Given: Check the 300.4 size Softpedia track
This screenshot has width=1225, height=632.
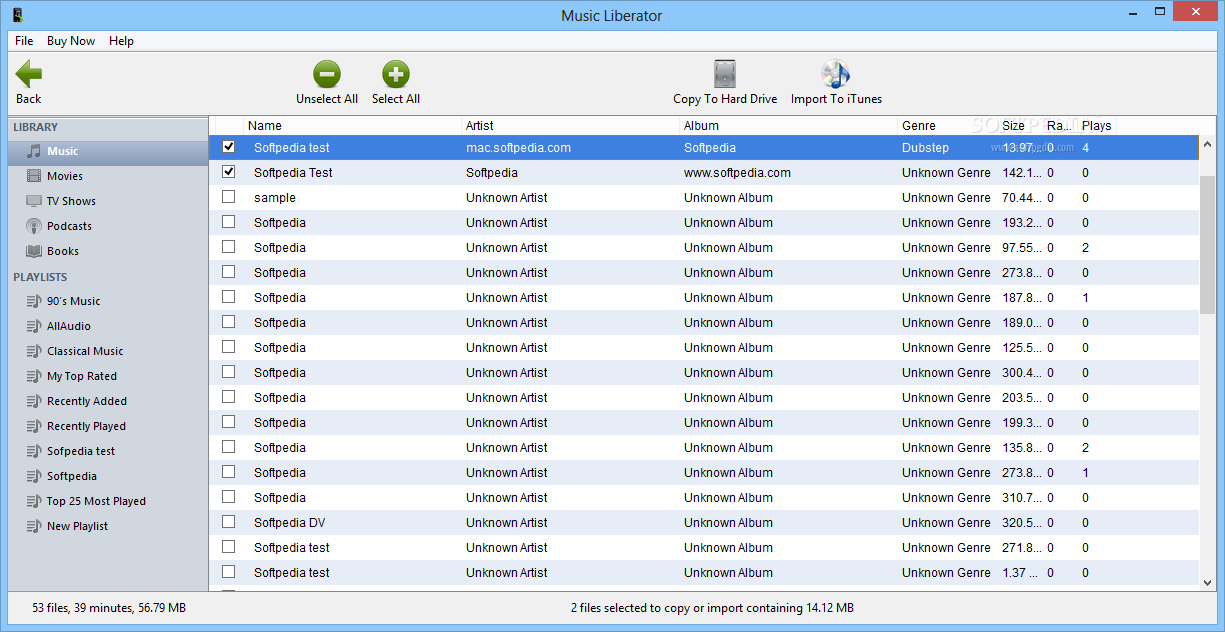Looking at the screenshot, I should pos(229,372).
